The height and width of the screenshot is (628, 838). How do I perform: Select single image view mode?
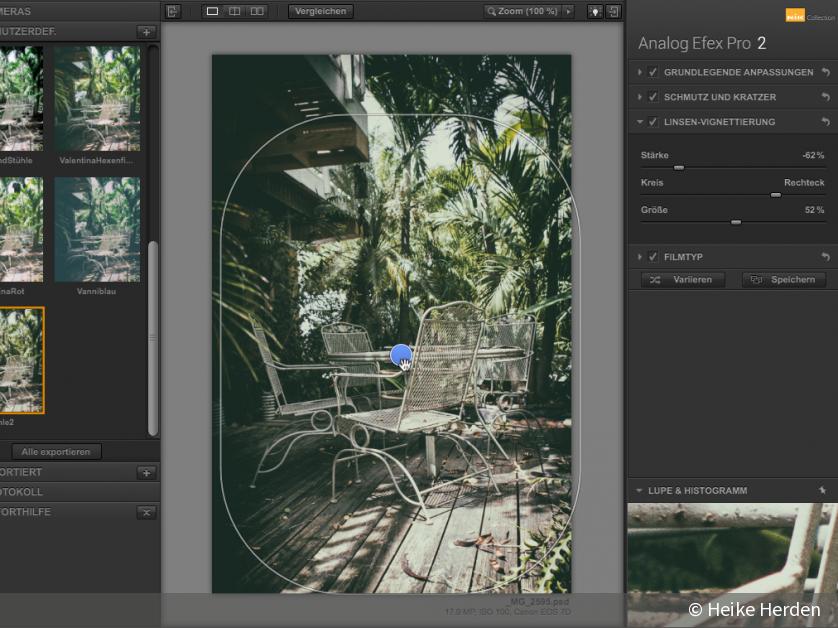tap(212, 11)
